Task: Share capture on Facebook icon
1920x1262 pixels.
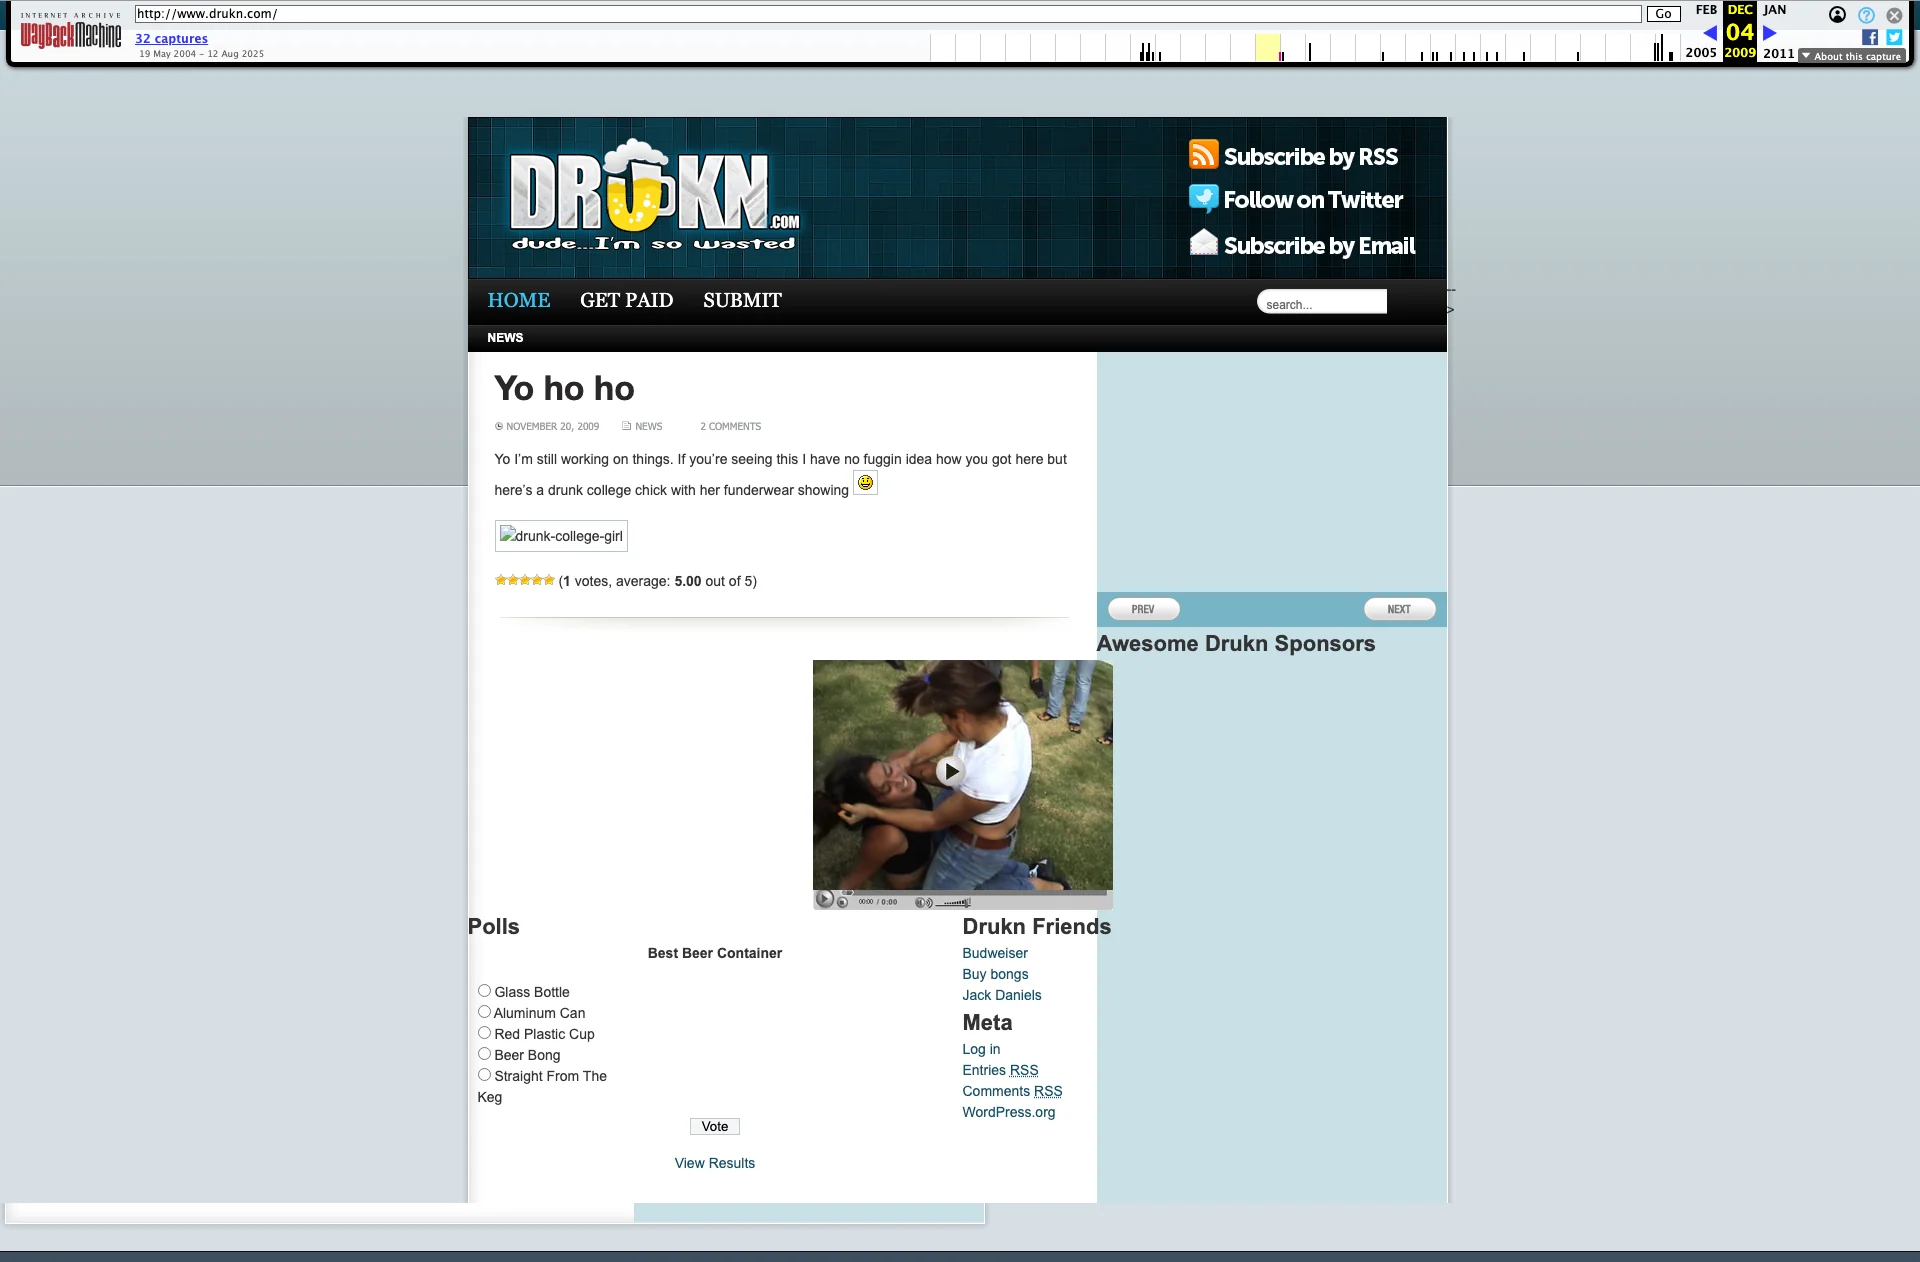Action: tap(1869, 37)
